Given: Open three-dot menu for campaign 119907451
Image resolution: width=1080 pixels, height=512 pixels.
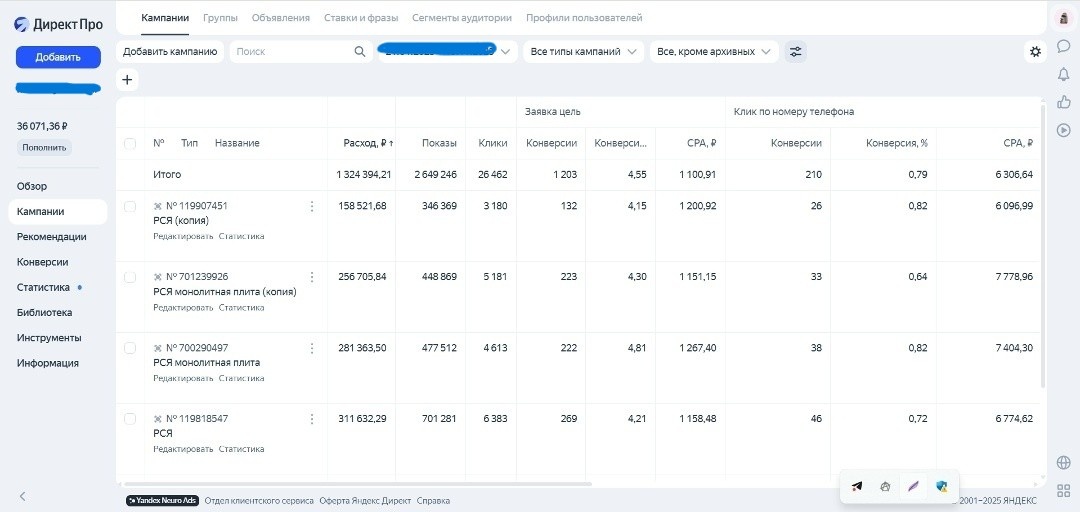Looking at the screenshot, I should [312, 206].
